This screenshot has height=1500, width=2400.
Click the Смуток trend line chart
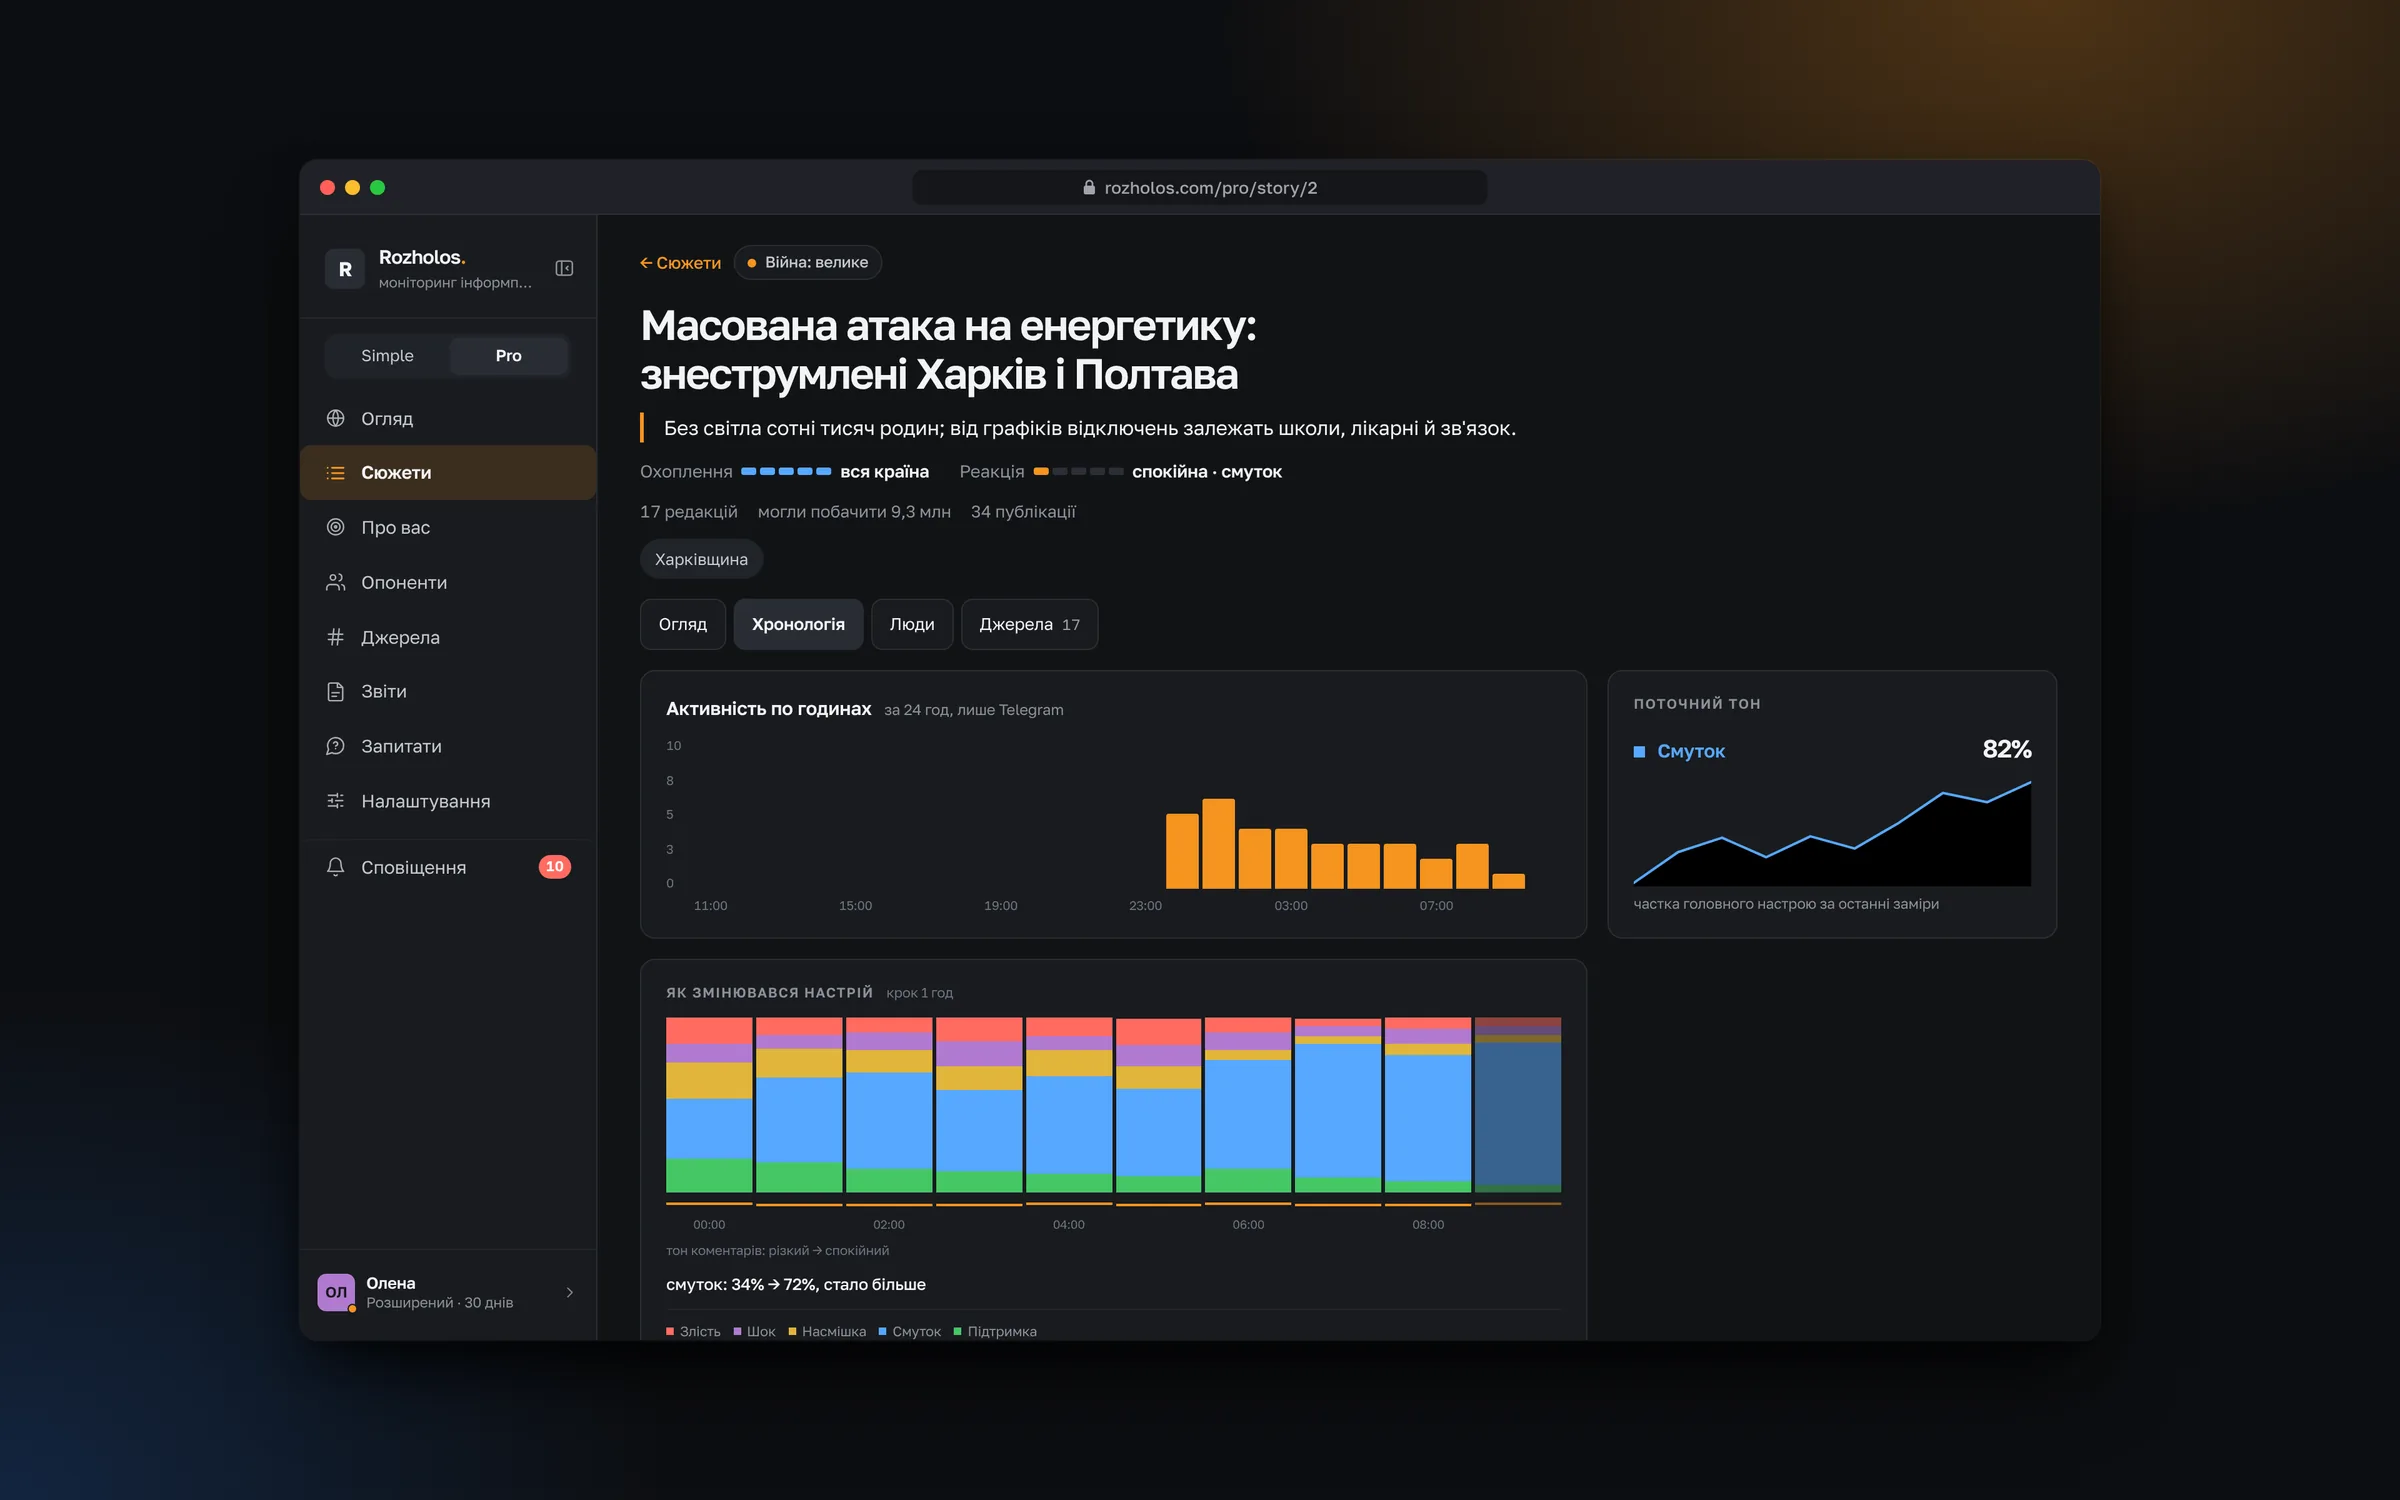1832,833
